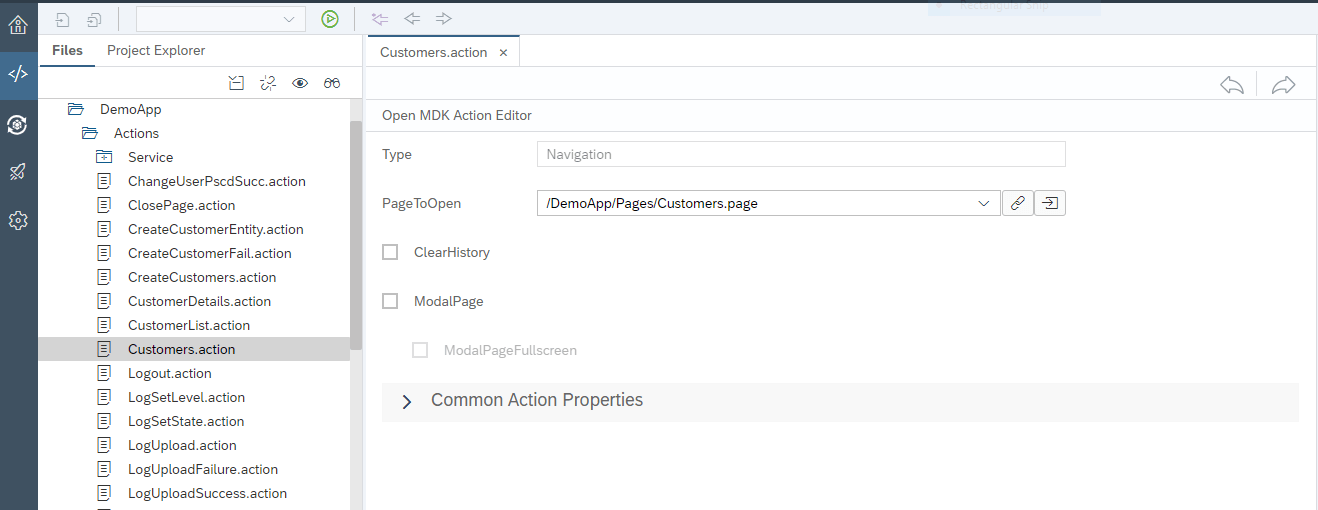This screenshot has height=510, width=1318.
Task: Click the green Run button in toolbar
Action: click(330, 18)
